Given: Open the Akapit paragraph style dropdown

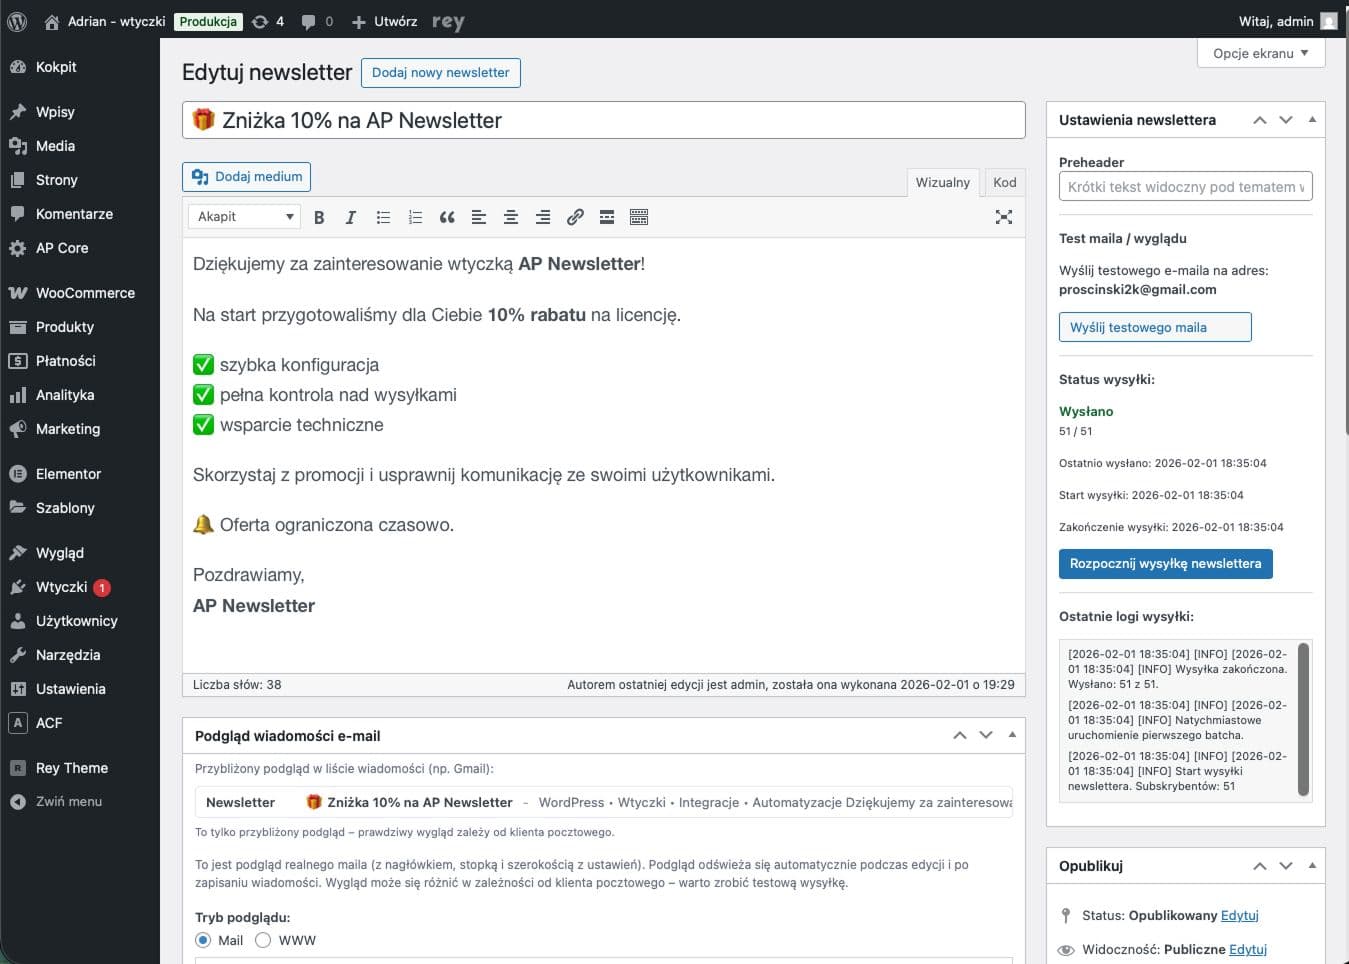Looking at the screenshot, I should coord(243,216).
